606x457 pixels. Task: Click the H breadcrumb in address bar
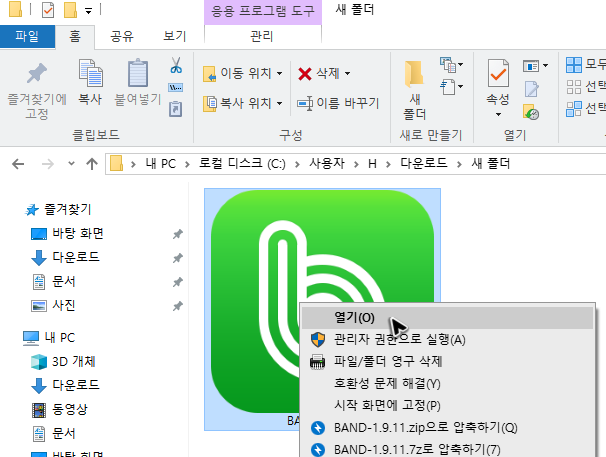click(x=372, y=164)
